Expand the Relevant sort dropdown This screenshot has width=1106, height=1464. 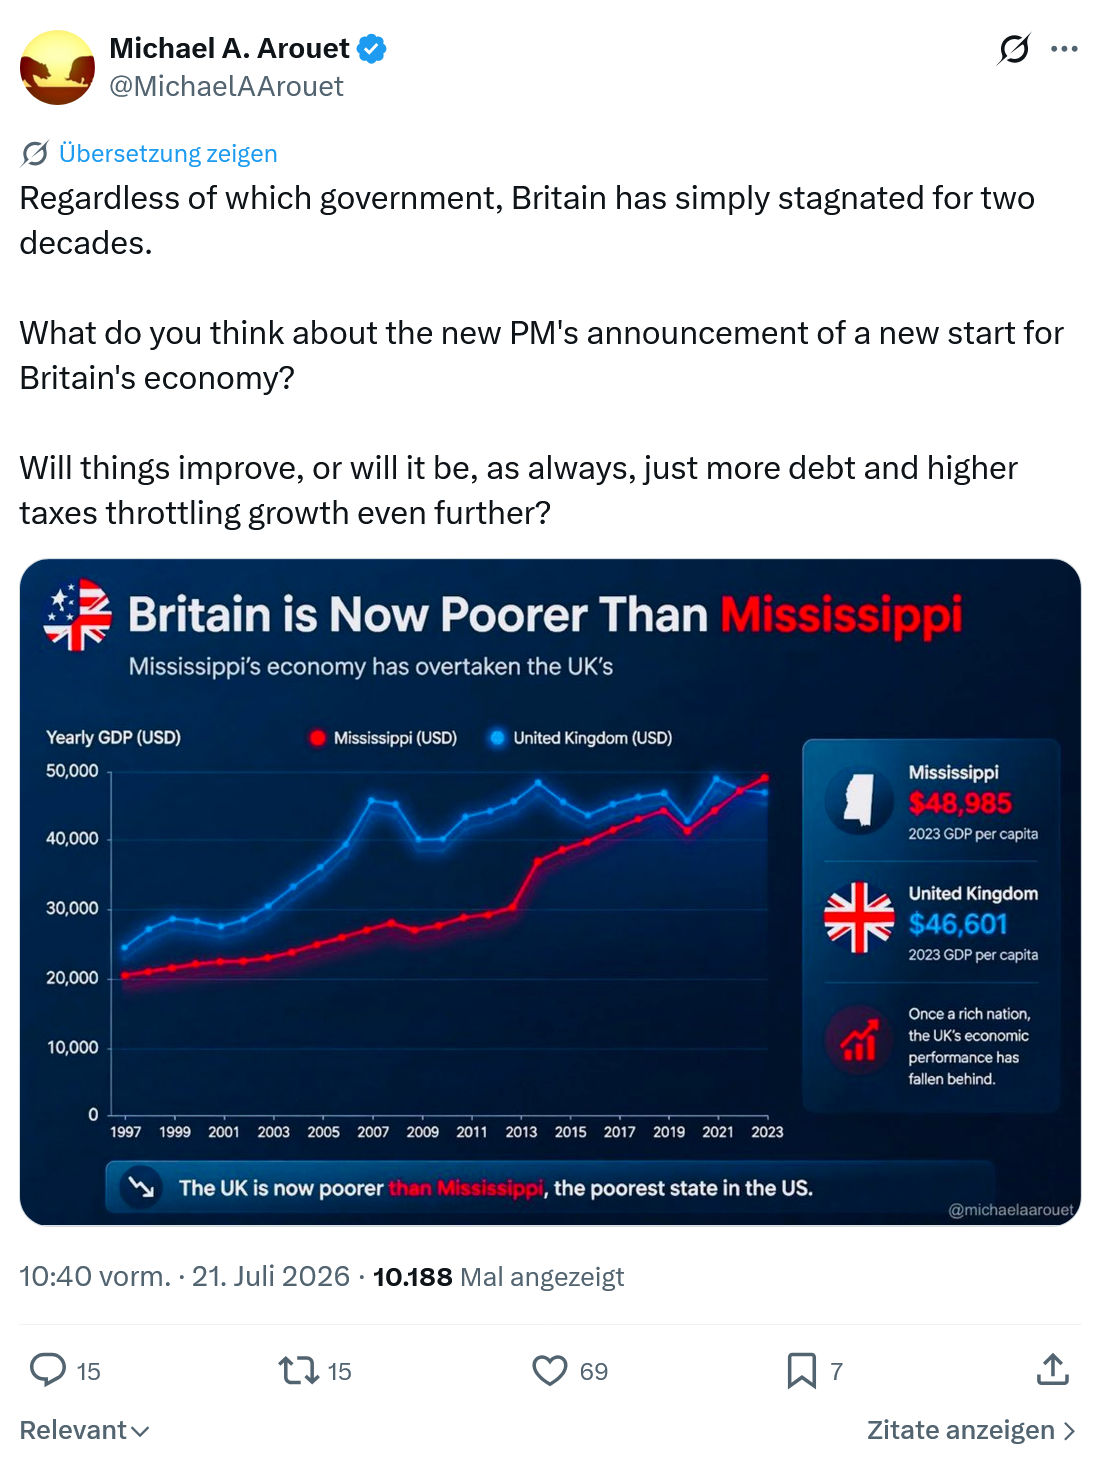point(85,1430)
